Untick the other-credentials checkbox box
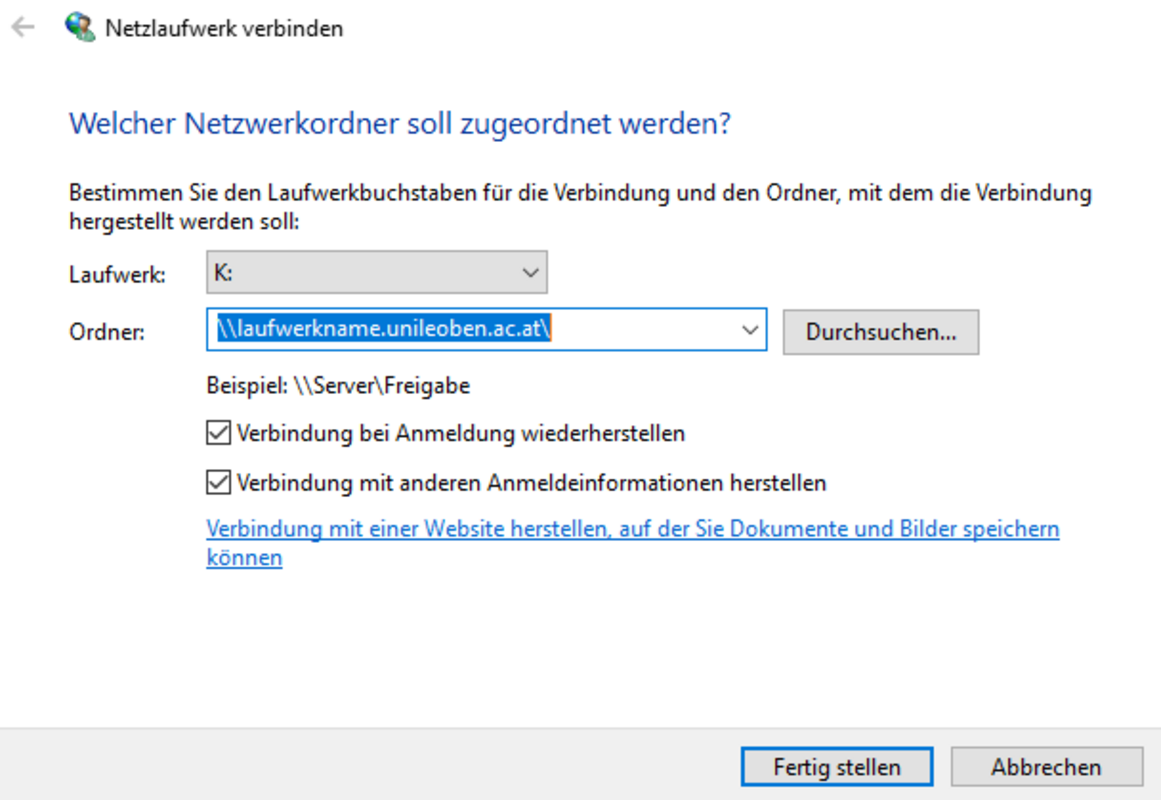1161x800 pixels. 218,483
